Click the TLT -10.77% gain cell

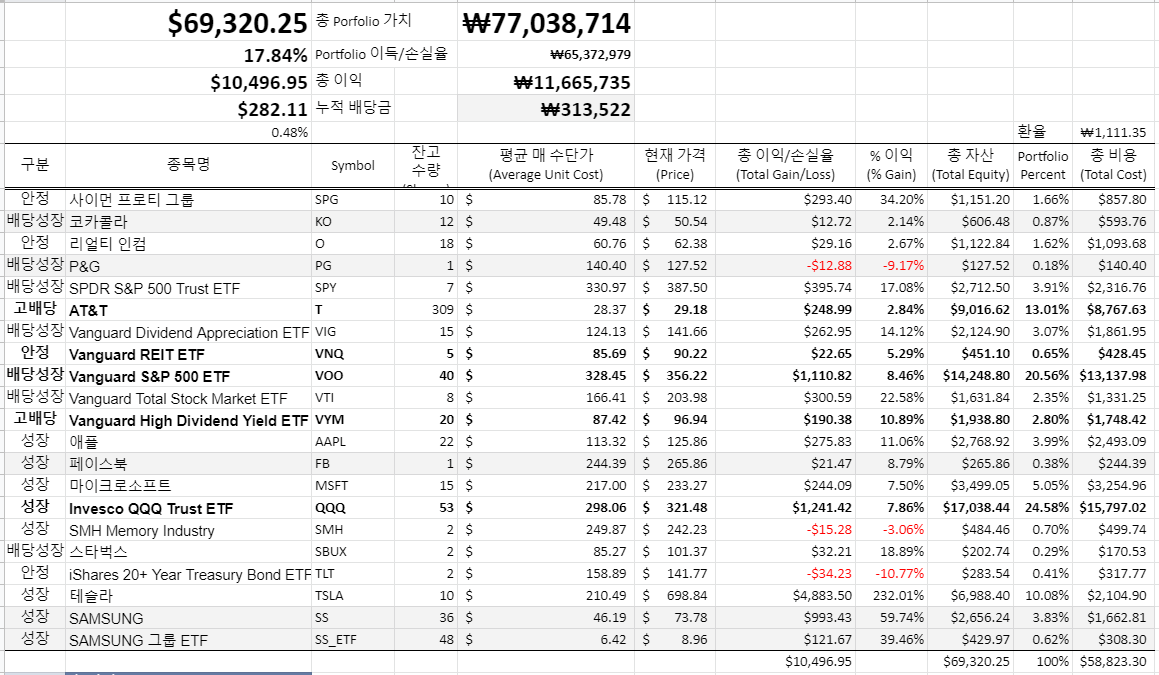pyautogui.click(x=891, y=574)
